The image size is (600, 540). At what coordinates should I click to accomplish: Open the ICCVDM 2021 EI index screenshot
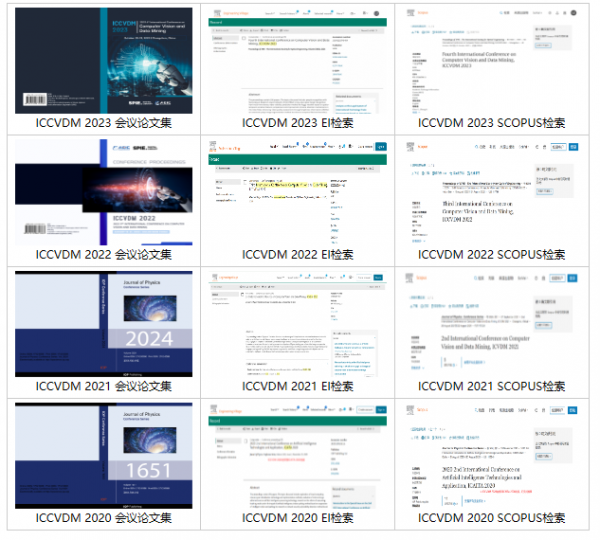[298, 324]
